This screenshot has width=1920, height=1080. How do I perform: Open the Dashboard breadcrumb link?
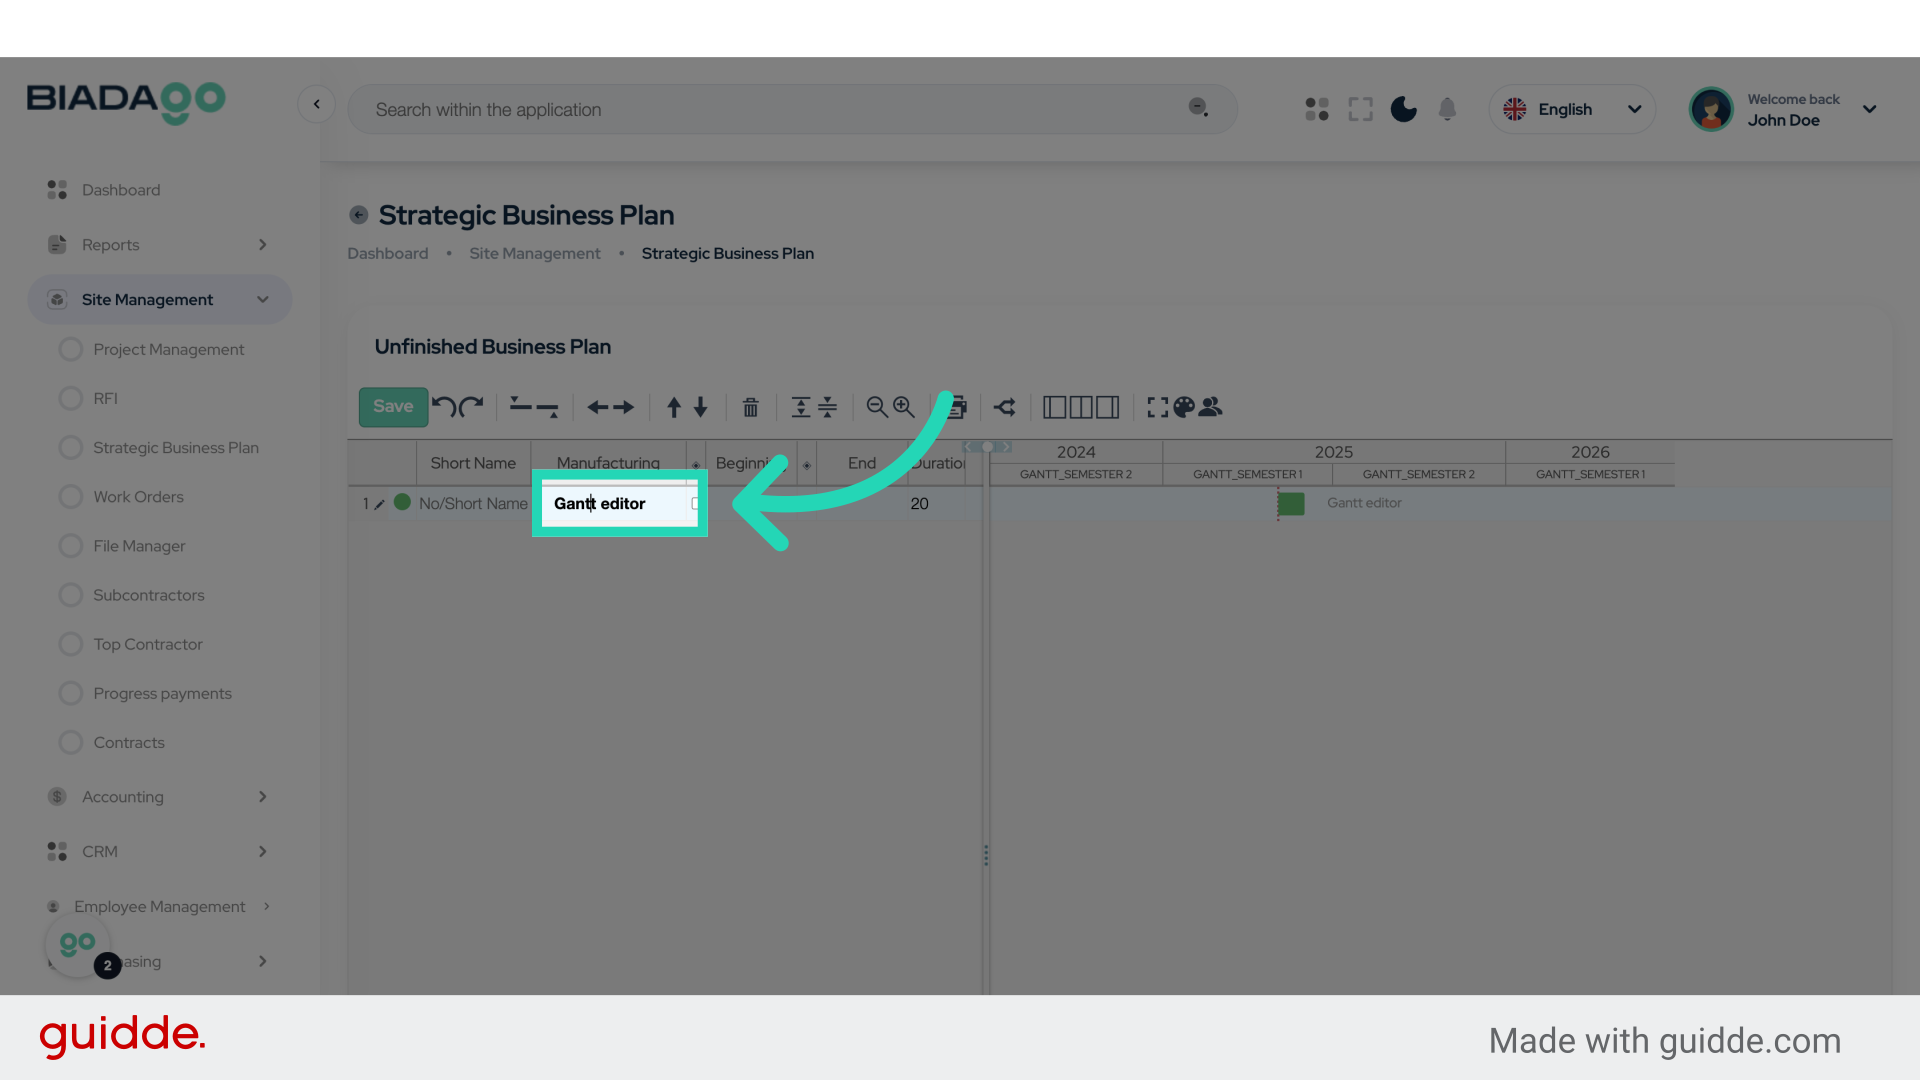(x=387, y=253)
